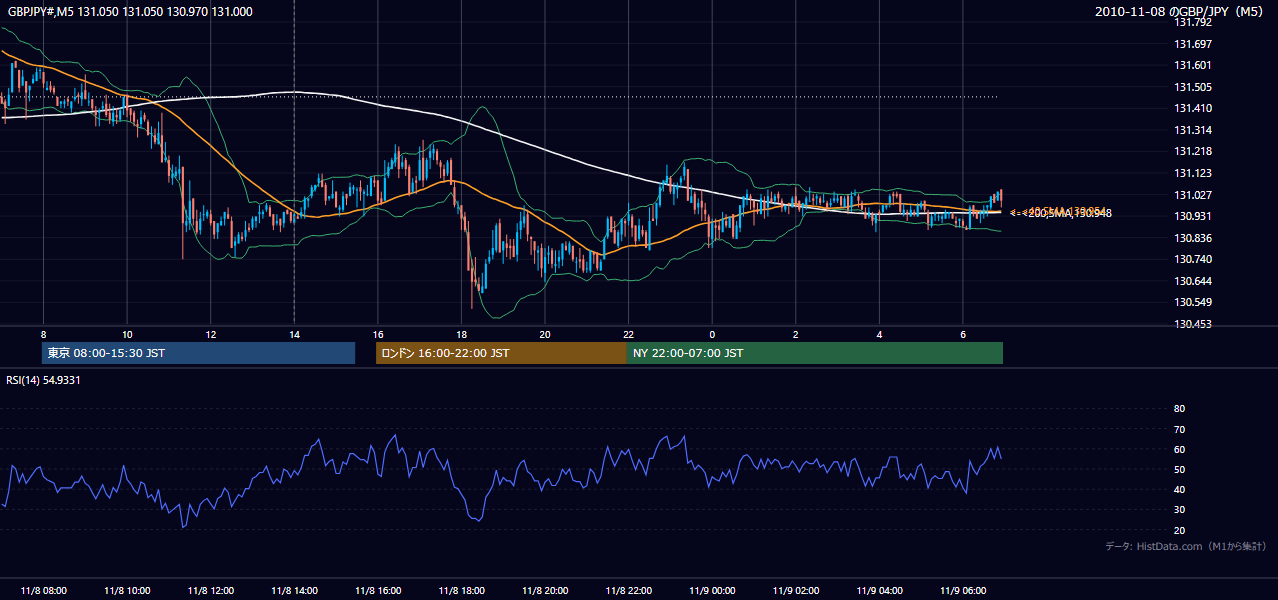1278x600 pixels.
Task: Click the Tokyo session bar 東京 08:00-15:30 JST
Action: 198,353
